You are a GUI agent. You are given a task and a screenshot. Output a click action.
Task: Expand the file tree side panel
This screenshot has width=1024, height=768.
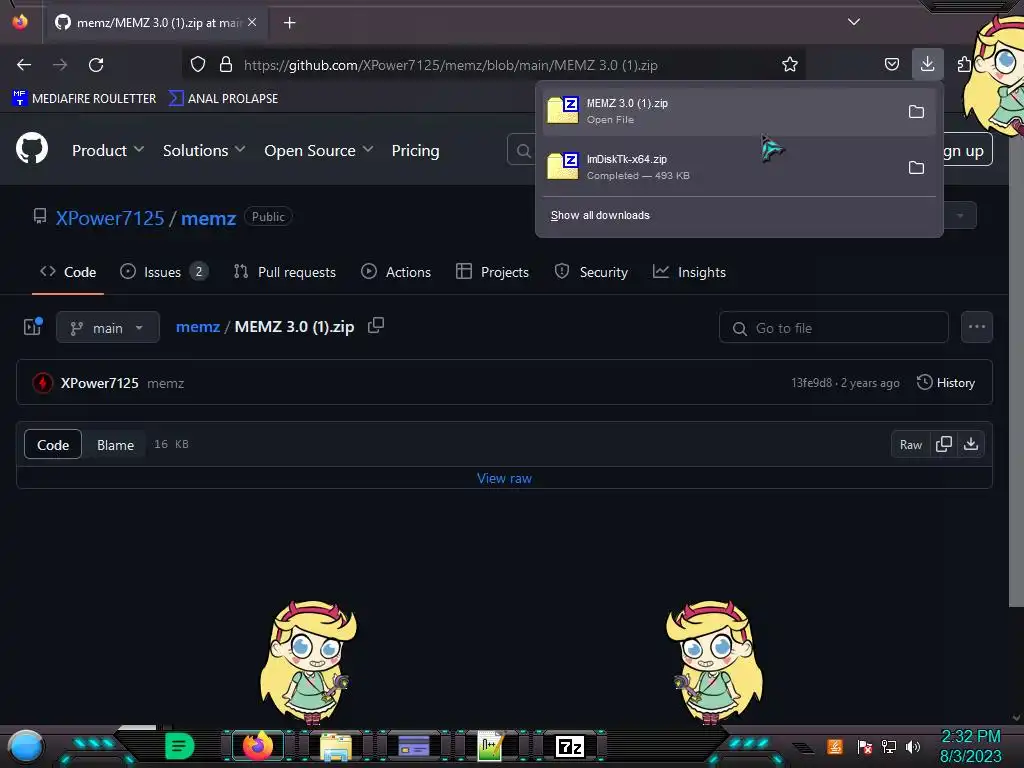pos(33,327)
